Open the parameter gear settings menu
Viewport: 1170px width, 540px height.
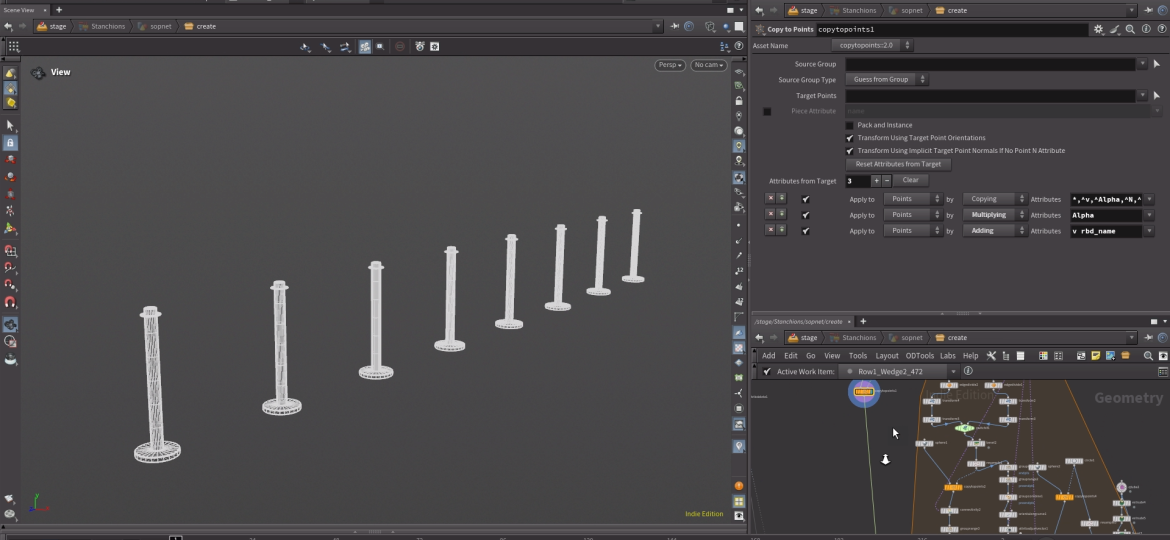pyautogui.click(x=1099, y=30)
